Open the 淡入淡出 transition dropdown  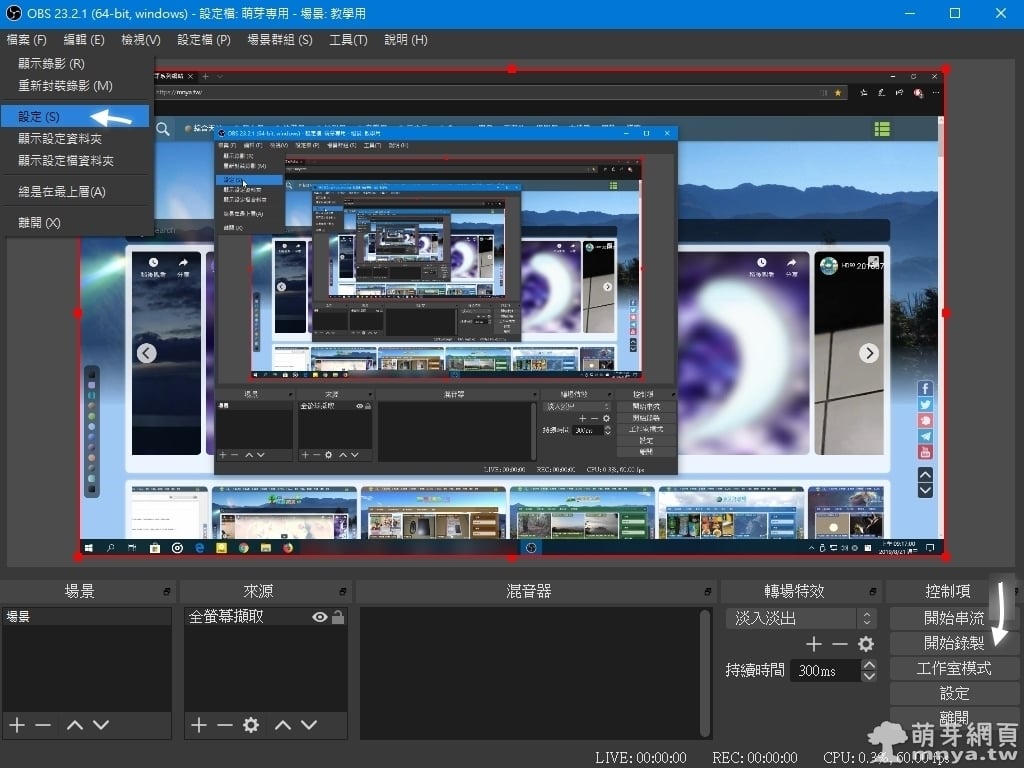pyautogui.click(x=801, y=618)
